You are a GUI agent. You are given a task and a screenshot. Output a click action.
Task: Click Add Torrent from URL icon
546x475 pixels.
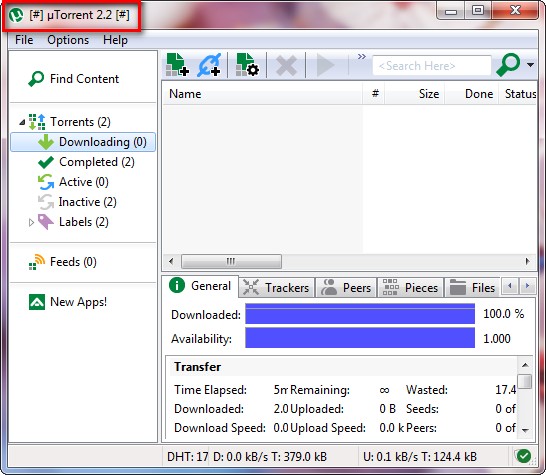click(209, 65)
